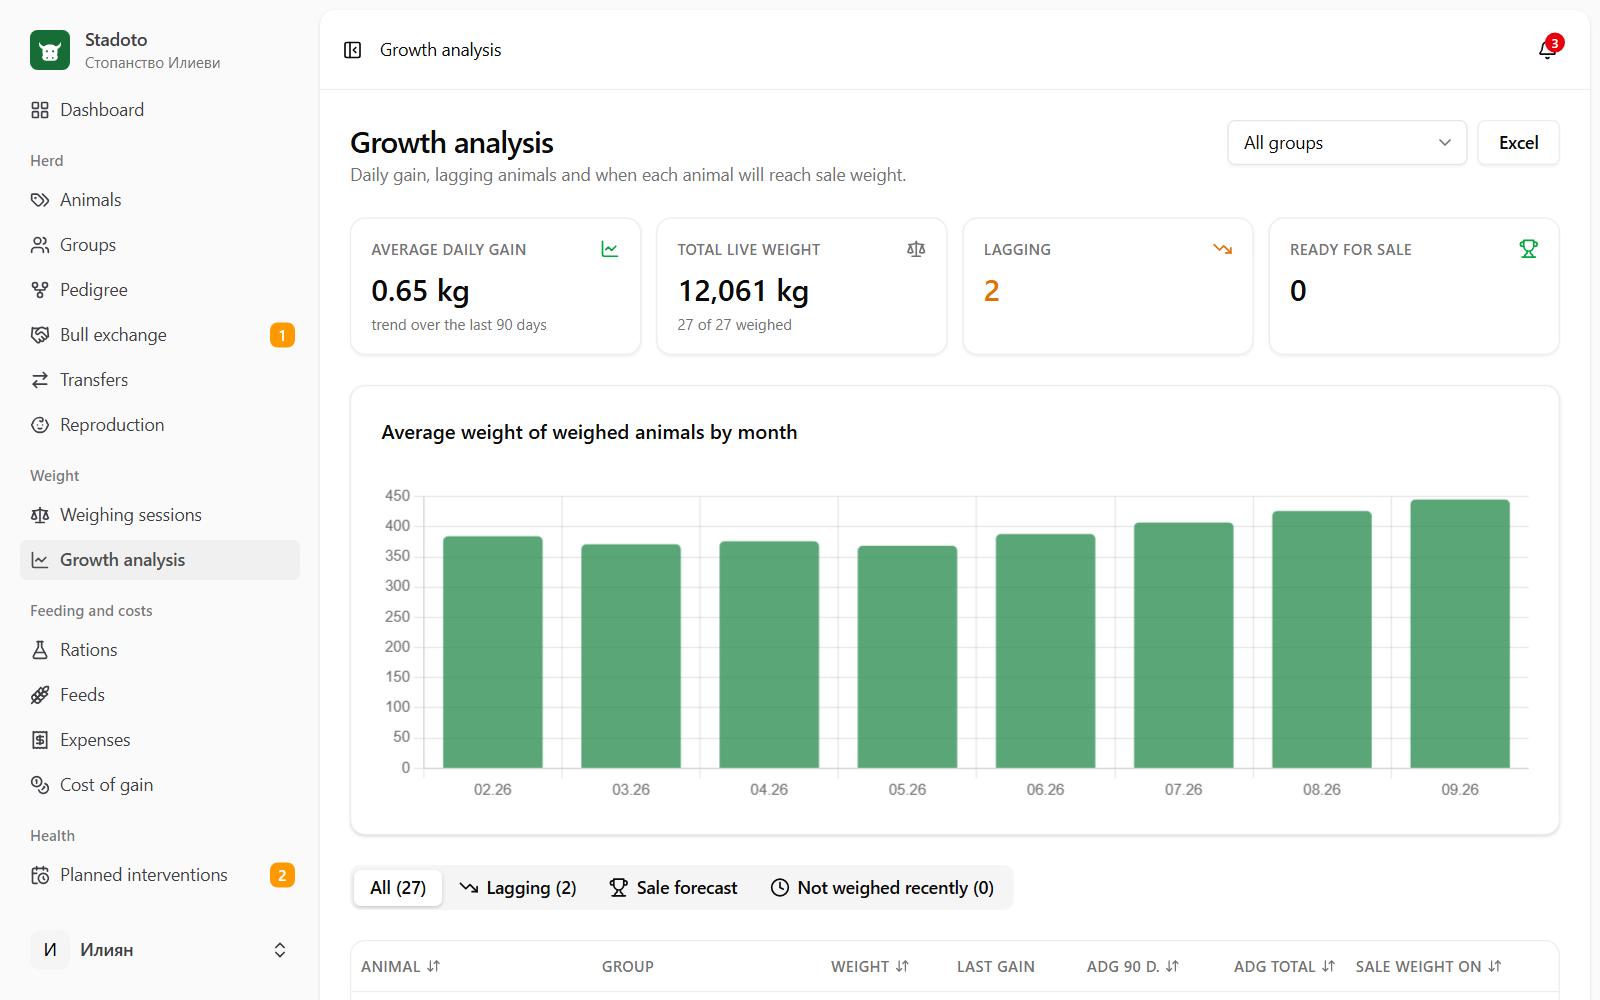Click Bull exchange handshake icon
Screen dimensions: 1600x1000
click(x=40, y=335)
